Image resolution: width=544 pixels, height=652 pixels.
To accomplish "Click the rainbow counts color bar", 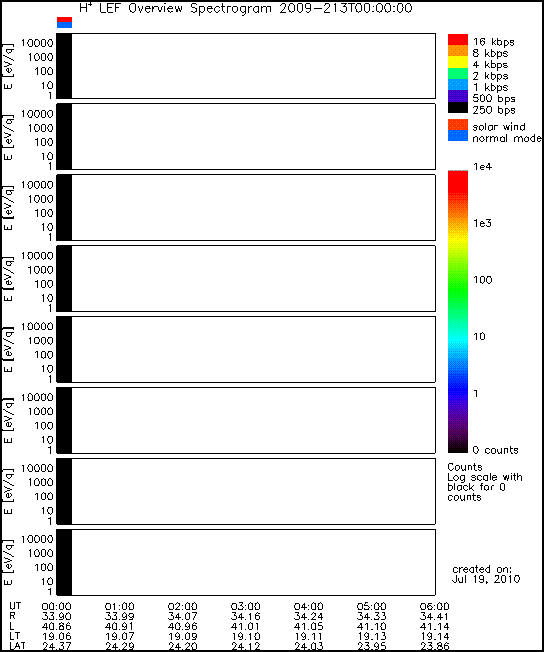I will tap(458, 311).
